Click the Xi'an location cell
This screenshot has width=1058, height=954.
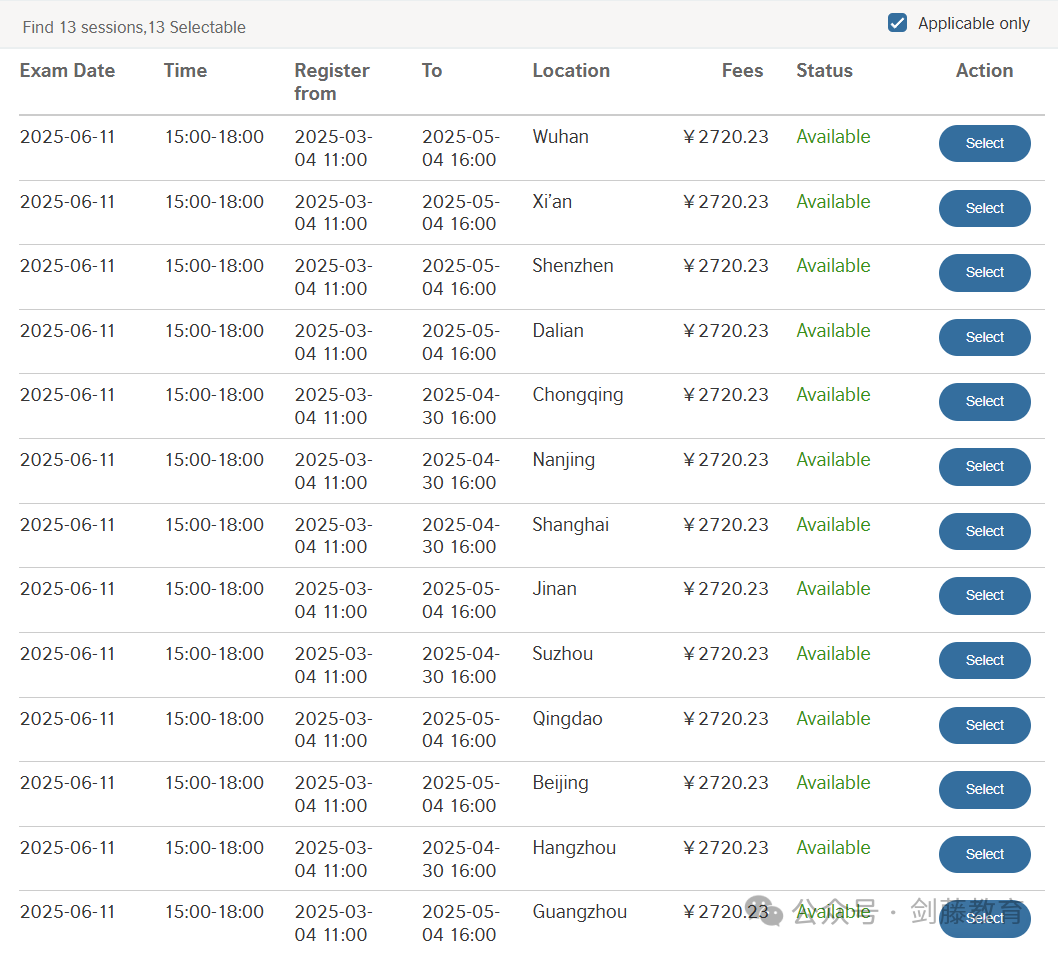[552, 202]
